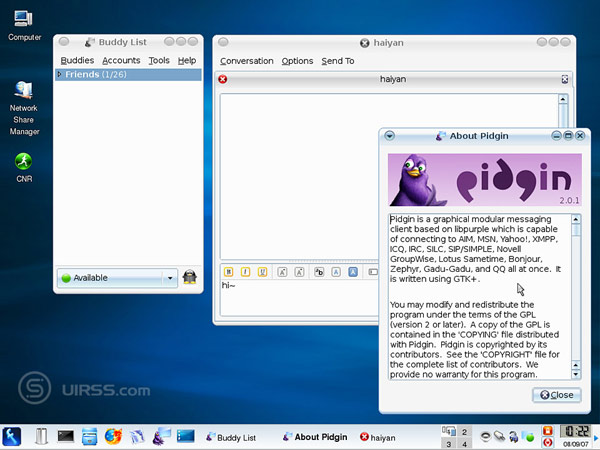600x450 pixels.
Task: Open the terminal from the taskbar
Action: point(66,436)
